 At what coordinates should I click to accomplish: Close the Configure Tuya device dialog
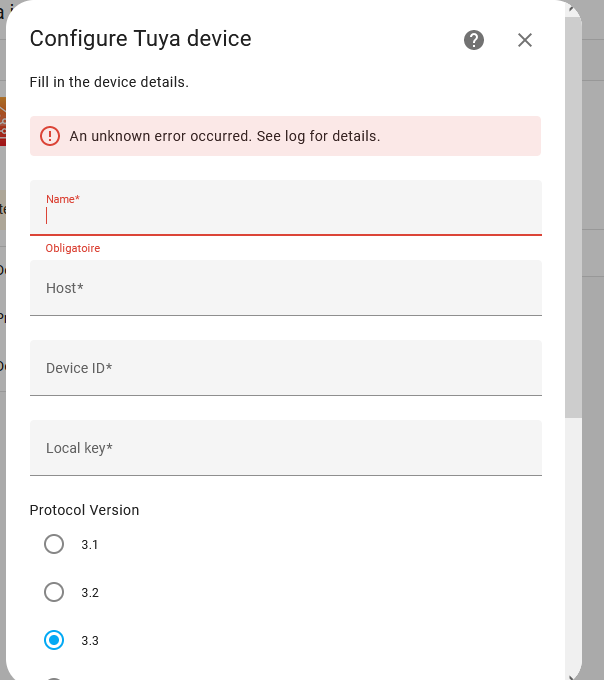click(x=525, y=40)
